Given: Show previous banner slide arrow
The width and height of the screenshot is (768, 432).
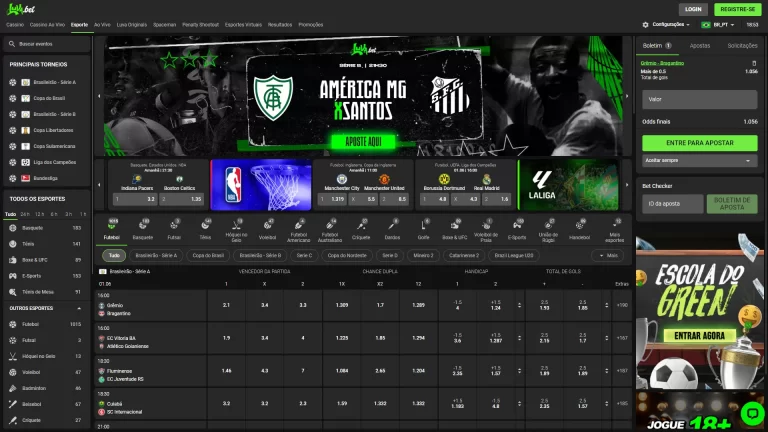Looking at the screenshot, I should tap(99, 96).
